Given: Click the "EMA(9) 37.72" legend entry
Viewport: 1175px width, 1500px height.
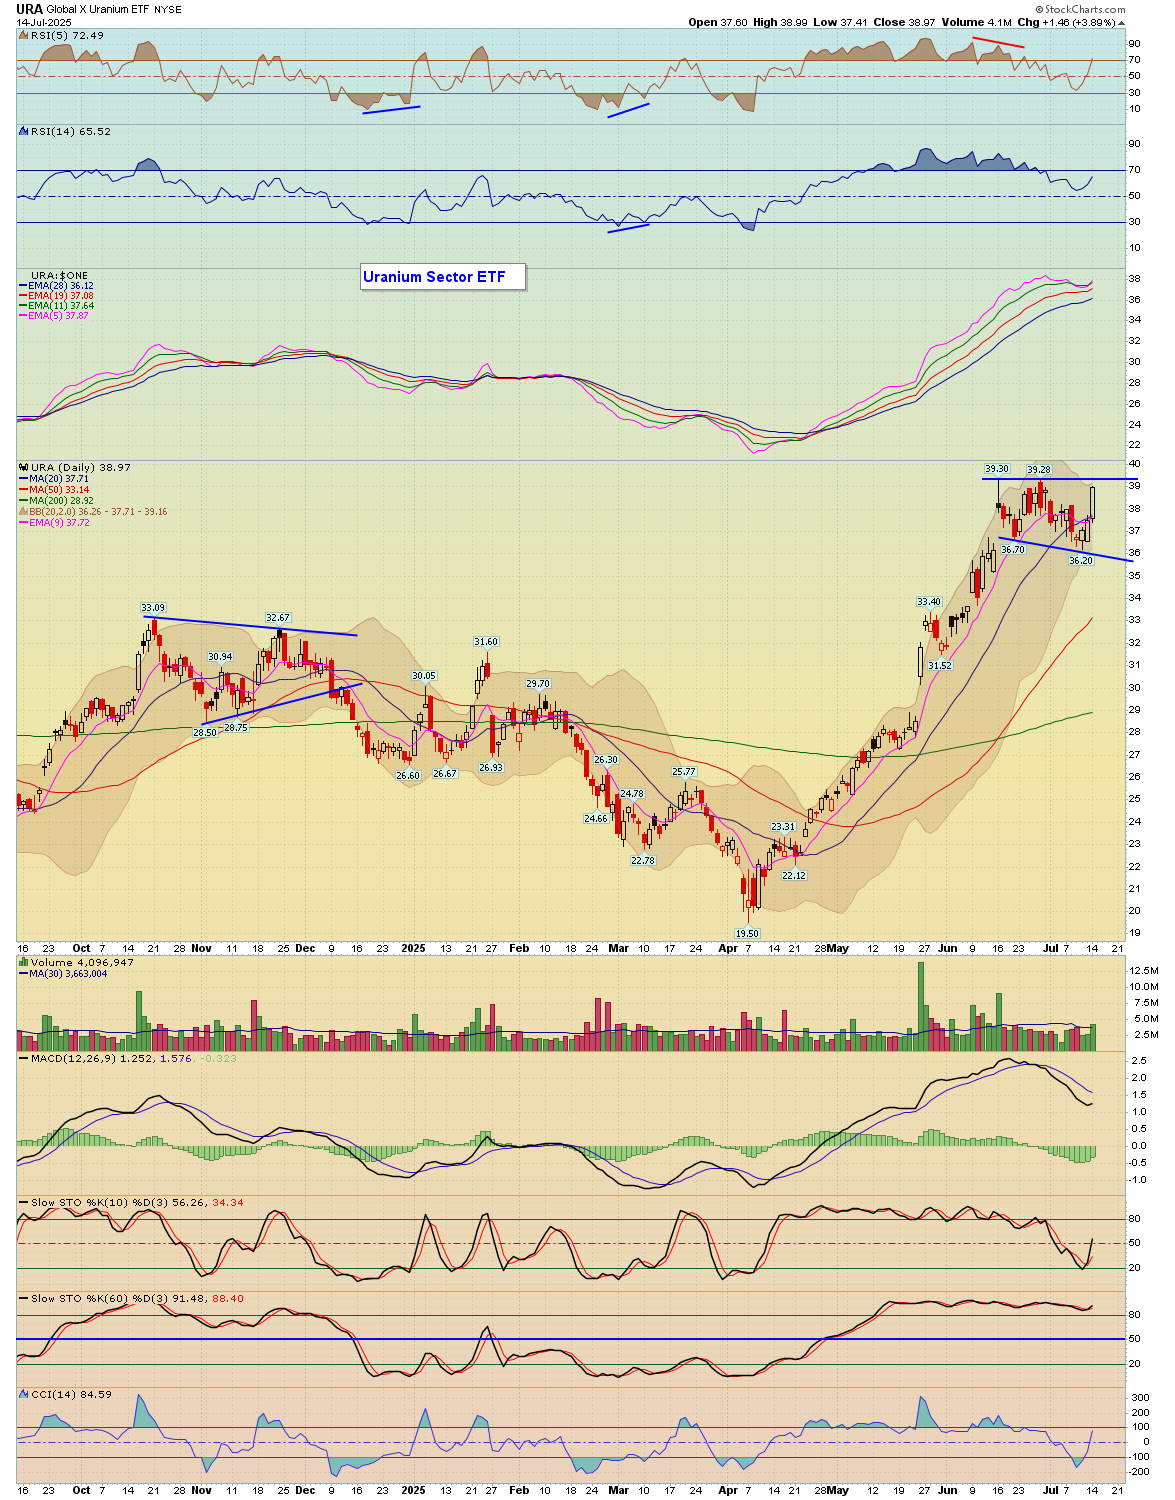Looking at the screenshot, I should point(59,523).
